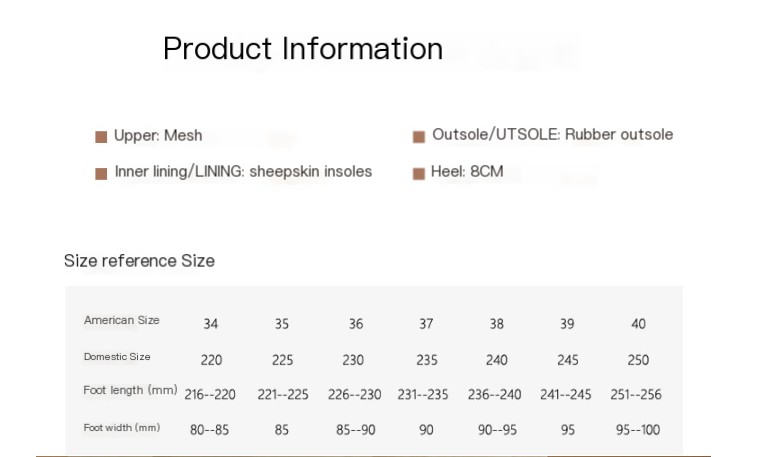Click the Rubber outsole text

coord(619,134)
